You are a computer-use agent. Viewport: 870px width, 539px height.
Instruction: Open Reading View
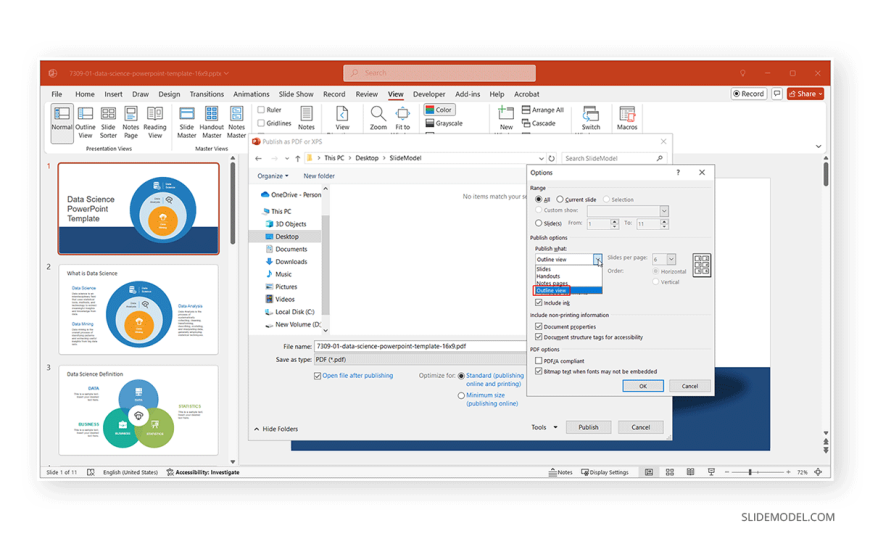155,122
